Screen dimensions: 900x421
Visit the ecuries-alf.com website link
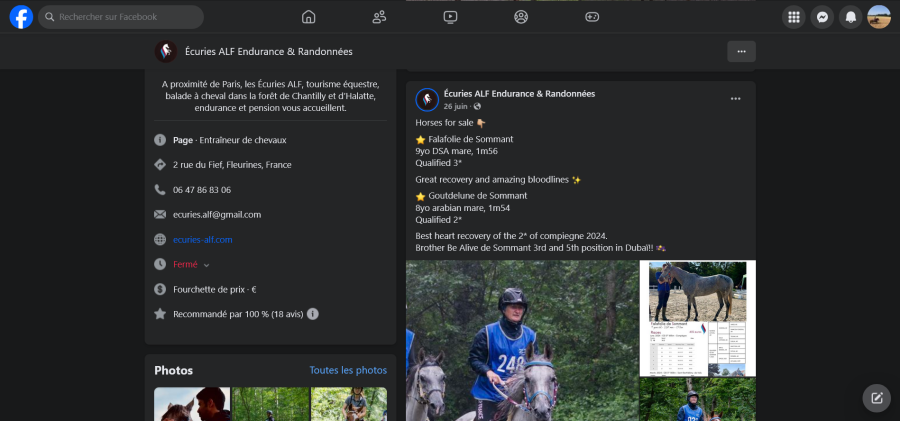(202, 240)
